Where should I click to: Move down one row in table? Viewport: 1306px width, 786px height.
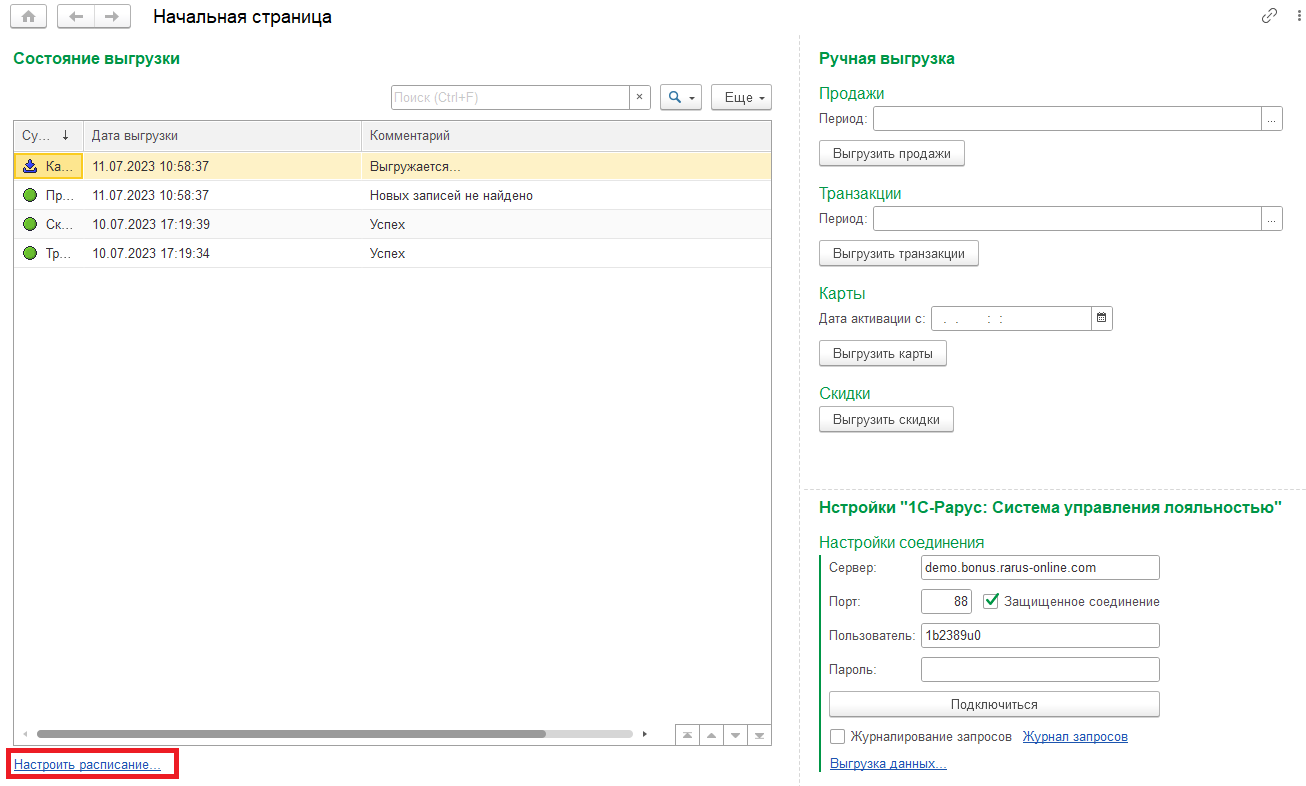[x=736, y=735]
